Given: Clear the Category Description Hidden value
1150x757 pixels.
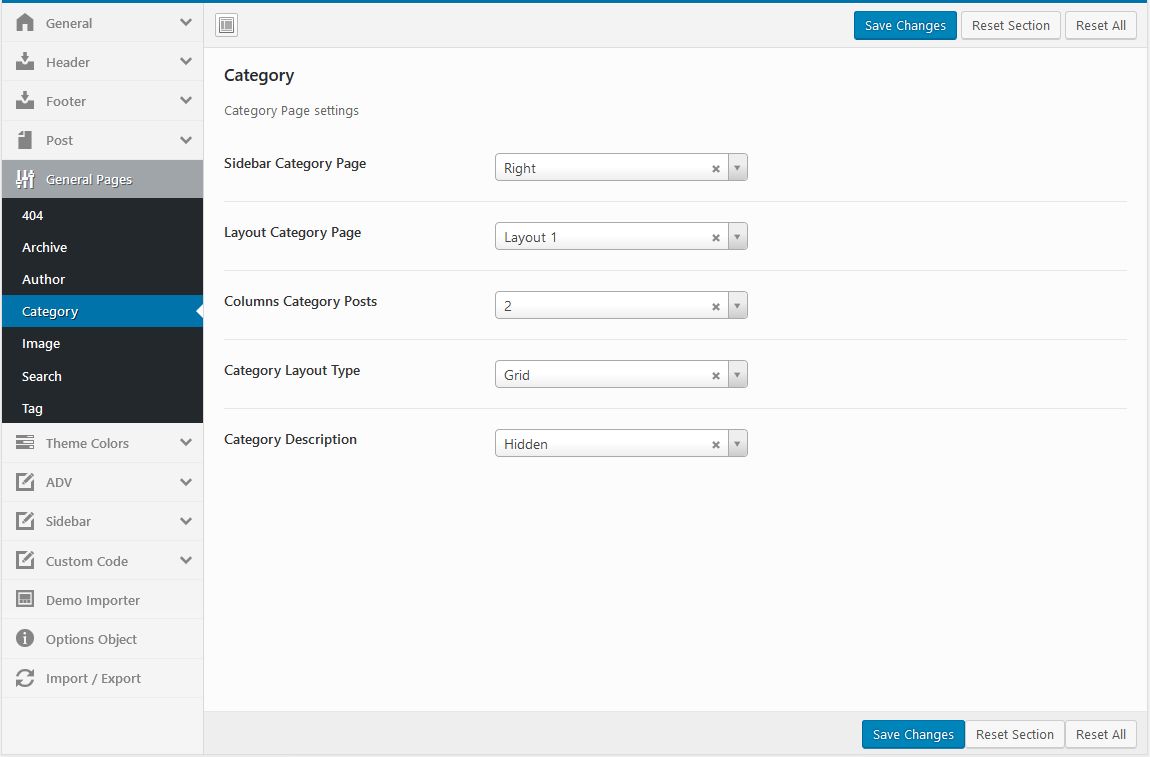Looking at the screenshot, I should [716, 445].
